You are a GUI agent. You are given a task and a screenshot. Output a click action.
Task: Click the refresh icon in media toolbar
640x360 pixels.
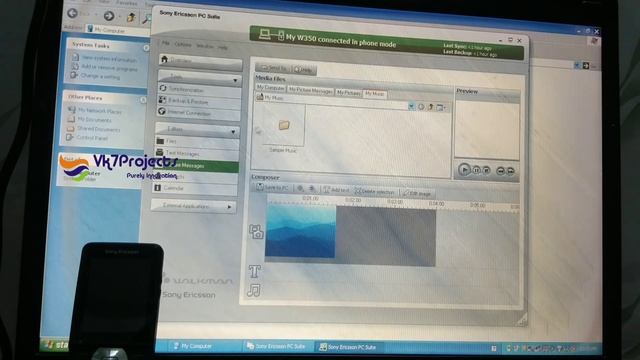(421, 107)
